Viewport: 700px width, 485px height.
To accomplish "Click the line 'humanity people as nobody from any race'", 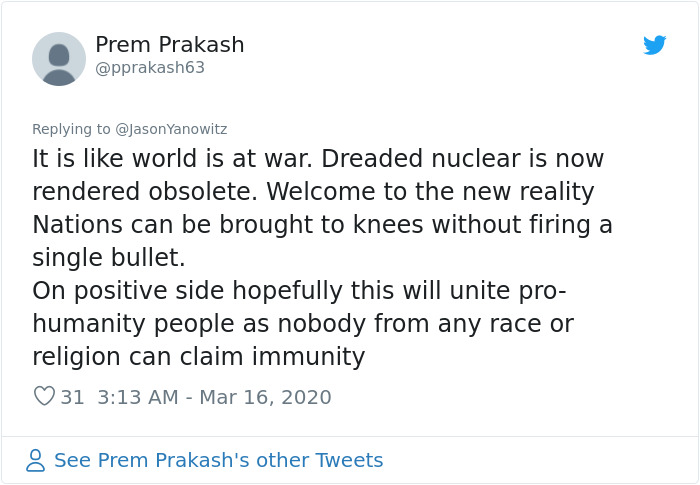I will (302, 324).
